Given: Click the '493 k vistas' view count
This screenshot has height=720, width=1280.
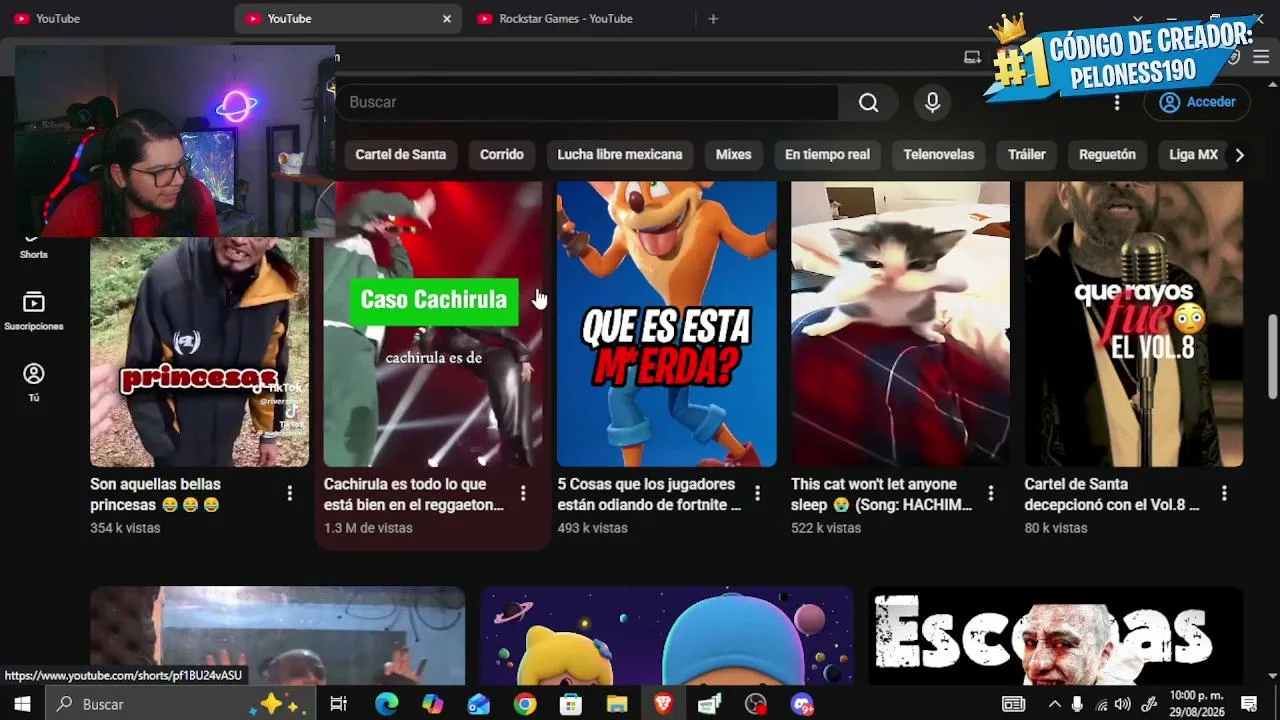Looking at the screenshot, I should coord(593,528).
